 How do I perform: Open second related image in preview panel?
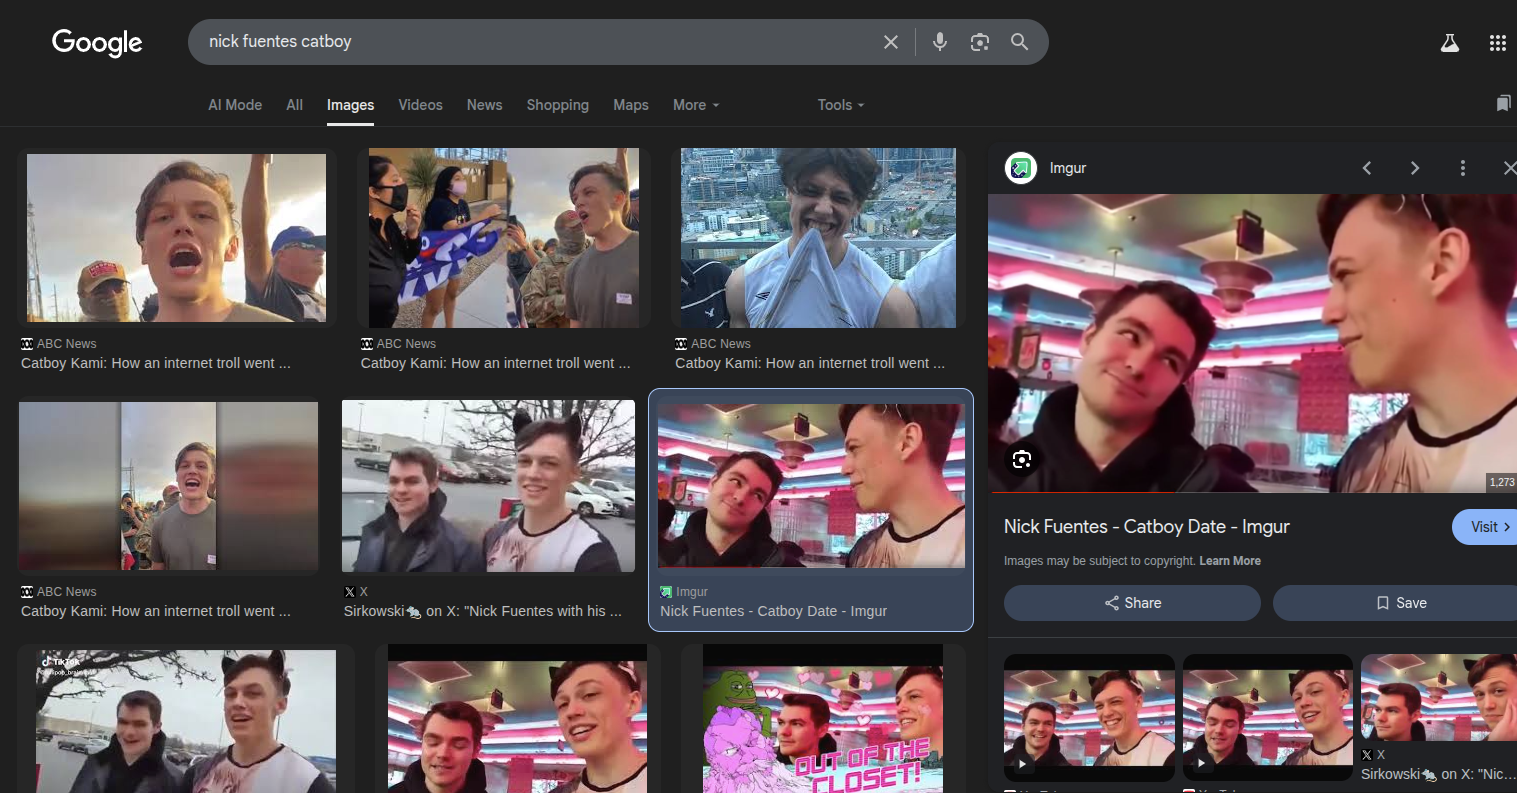click(1267, 717)
